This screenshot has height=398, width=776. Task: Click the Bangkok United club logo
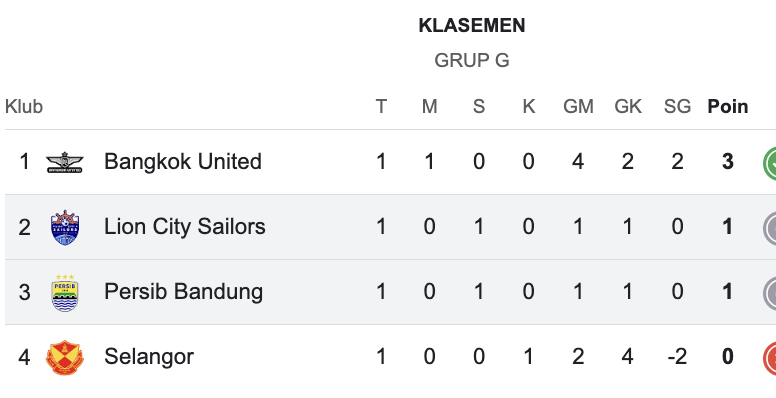65,162
